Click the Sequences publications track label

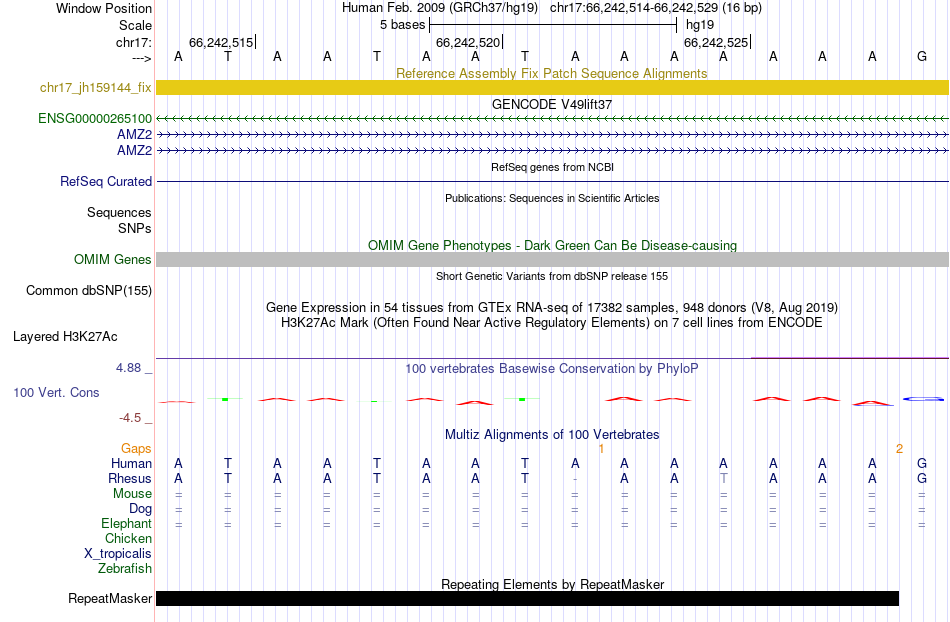click(119, 213)
